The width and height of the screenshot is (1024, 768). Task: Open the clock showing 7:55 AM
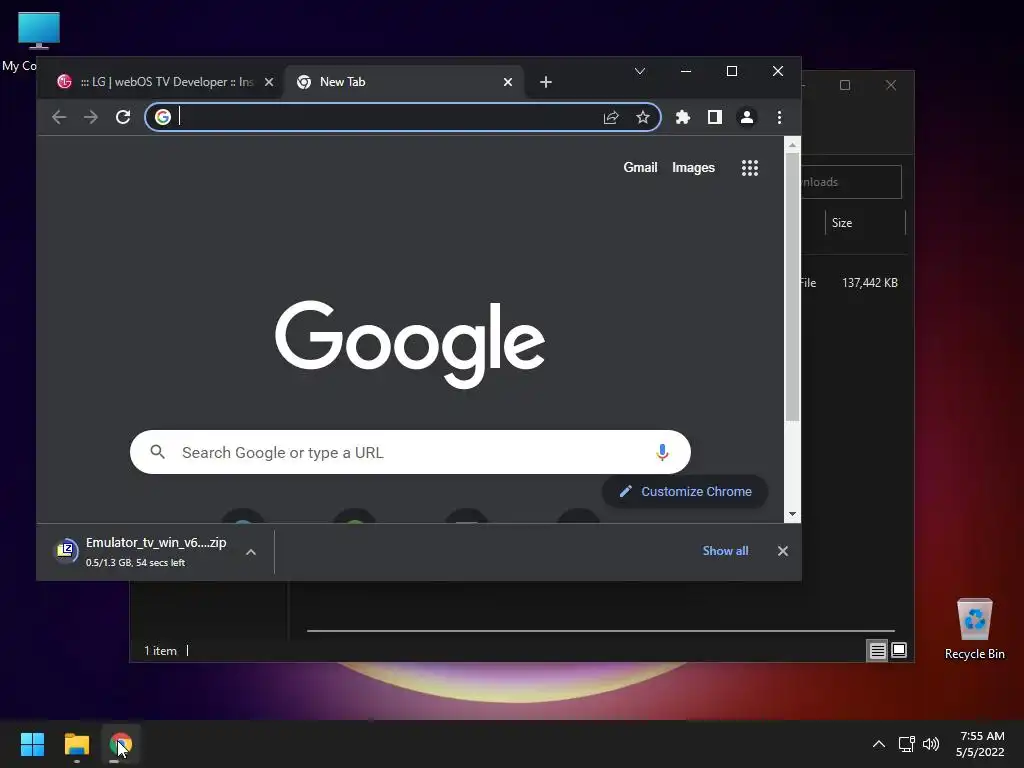[x=980, y=744]
